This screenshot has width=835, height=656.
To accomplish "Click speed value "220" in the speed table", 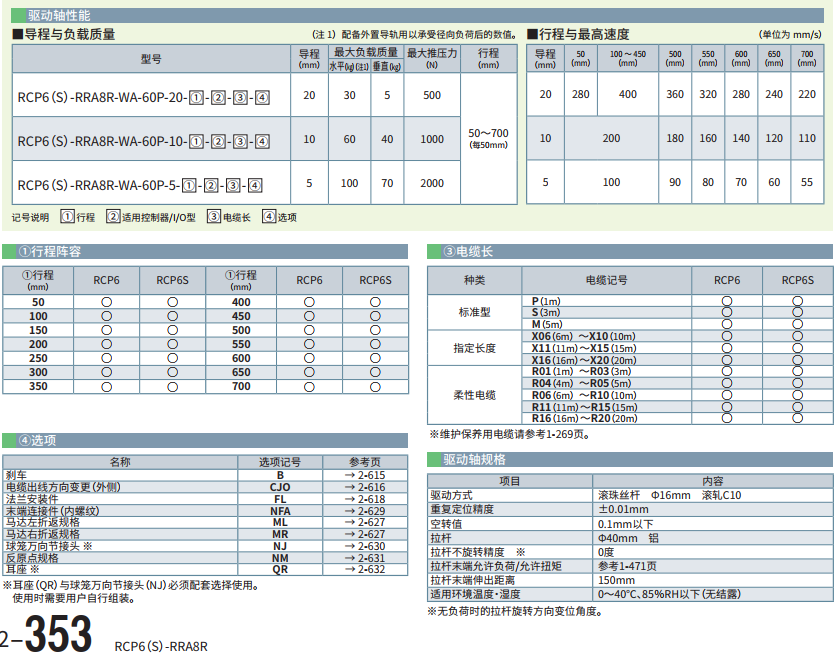I will [807, 94].
